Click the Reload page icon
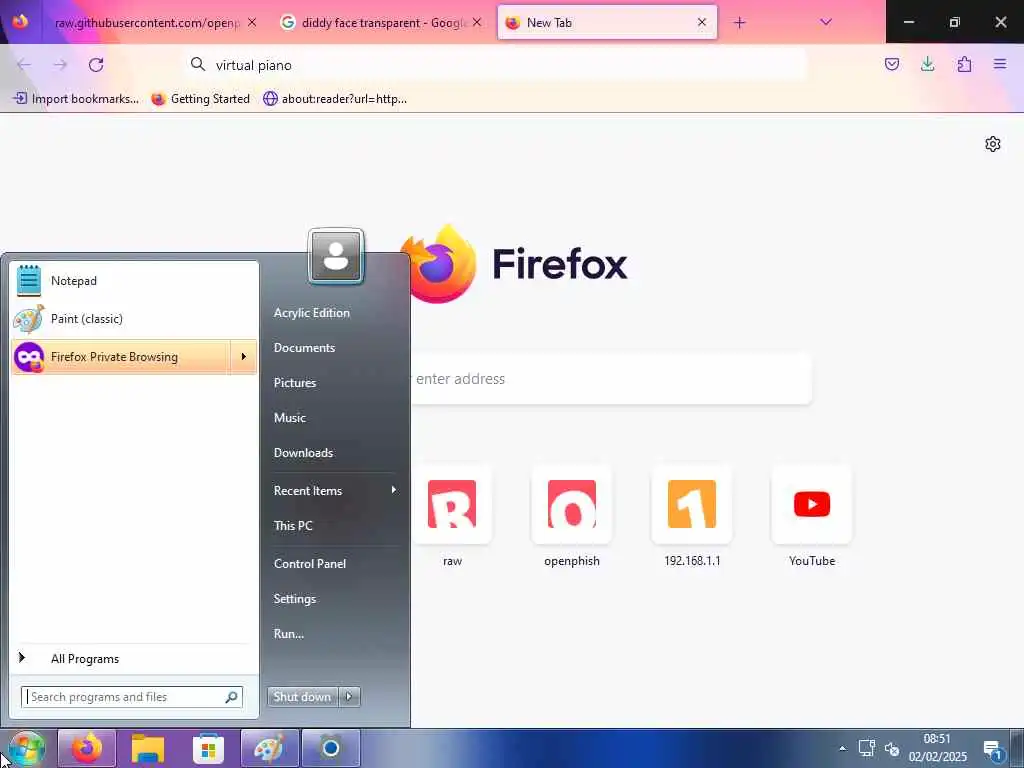Viewport: 1024px width, 768px height. [96, 65]
